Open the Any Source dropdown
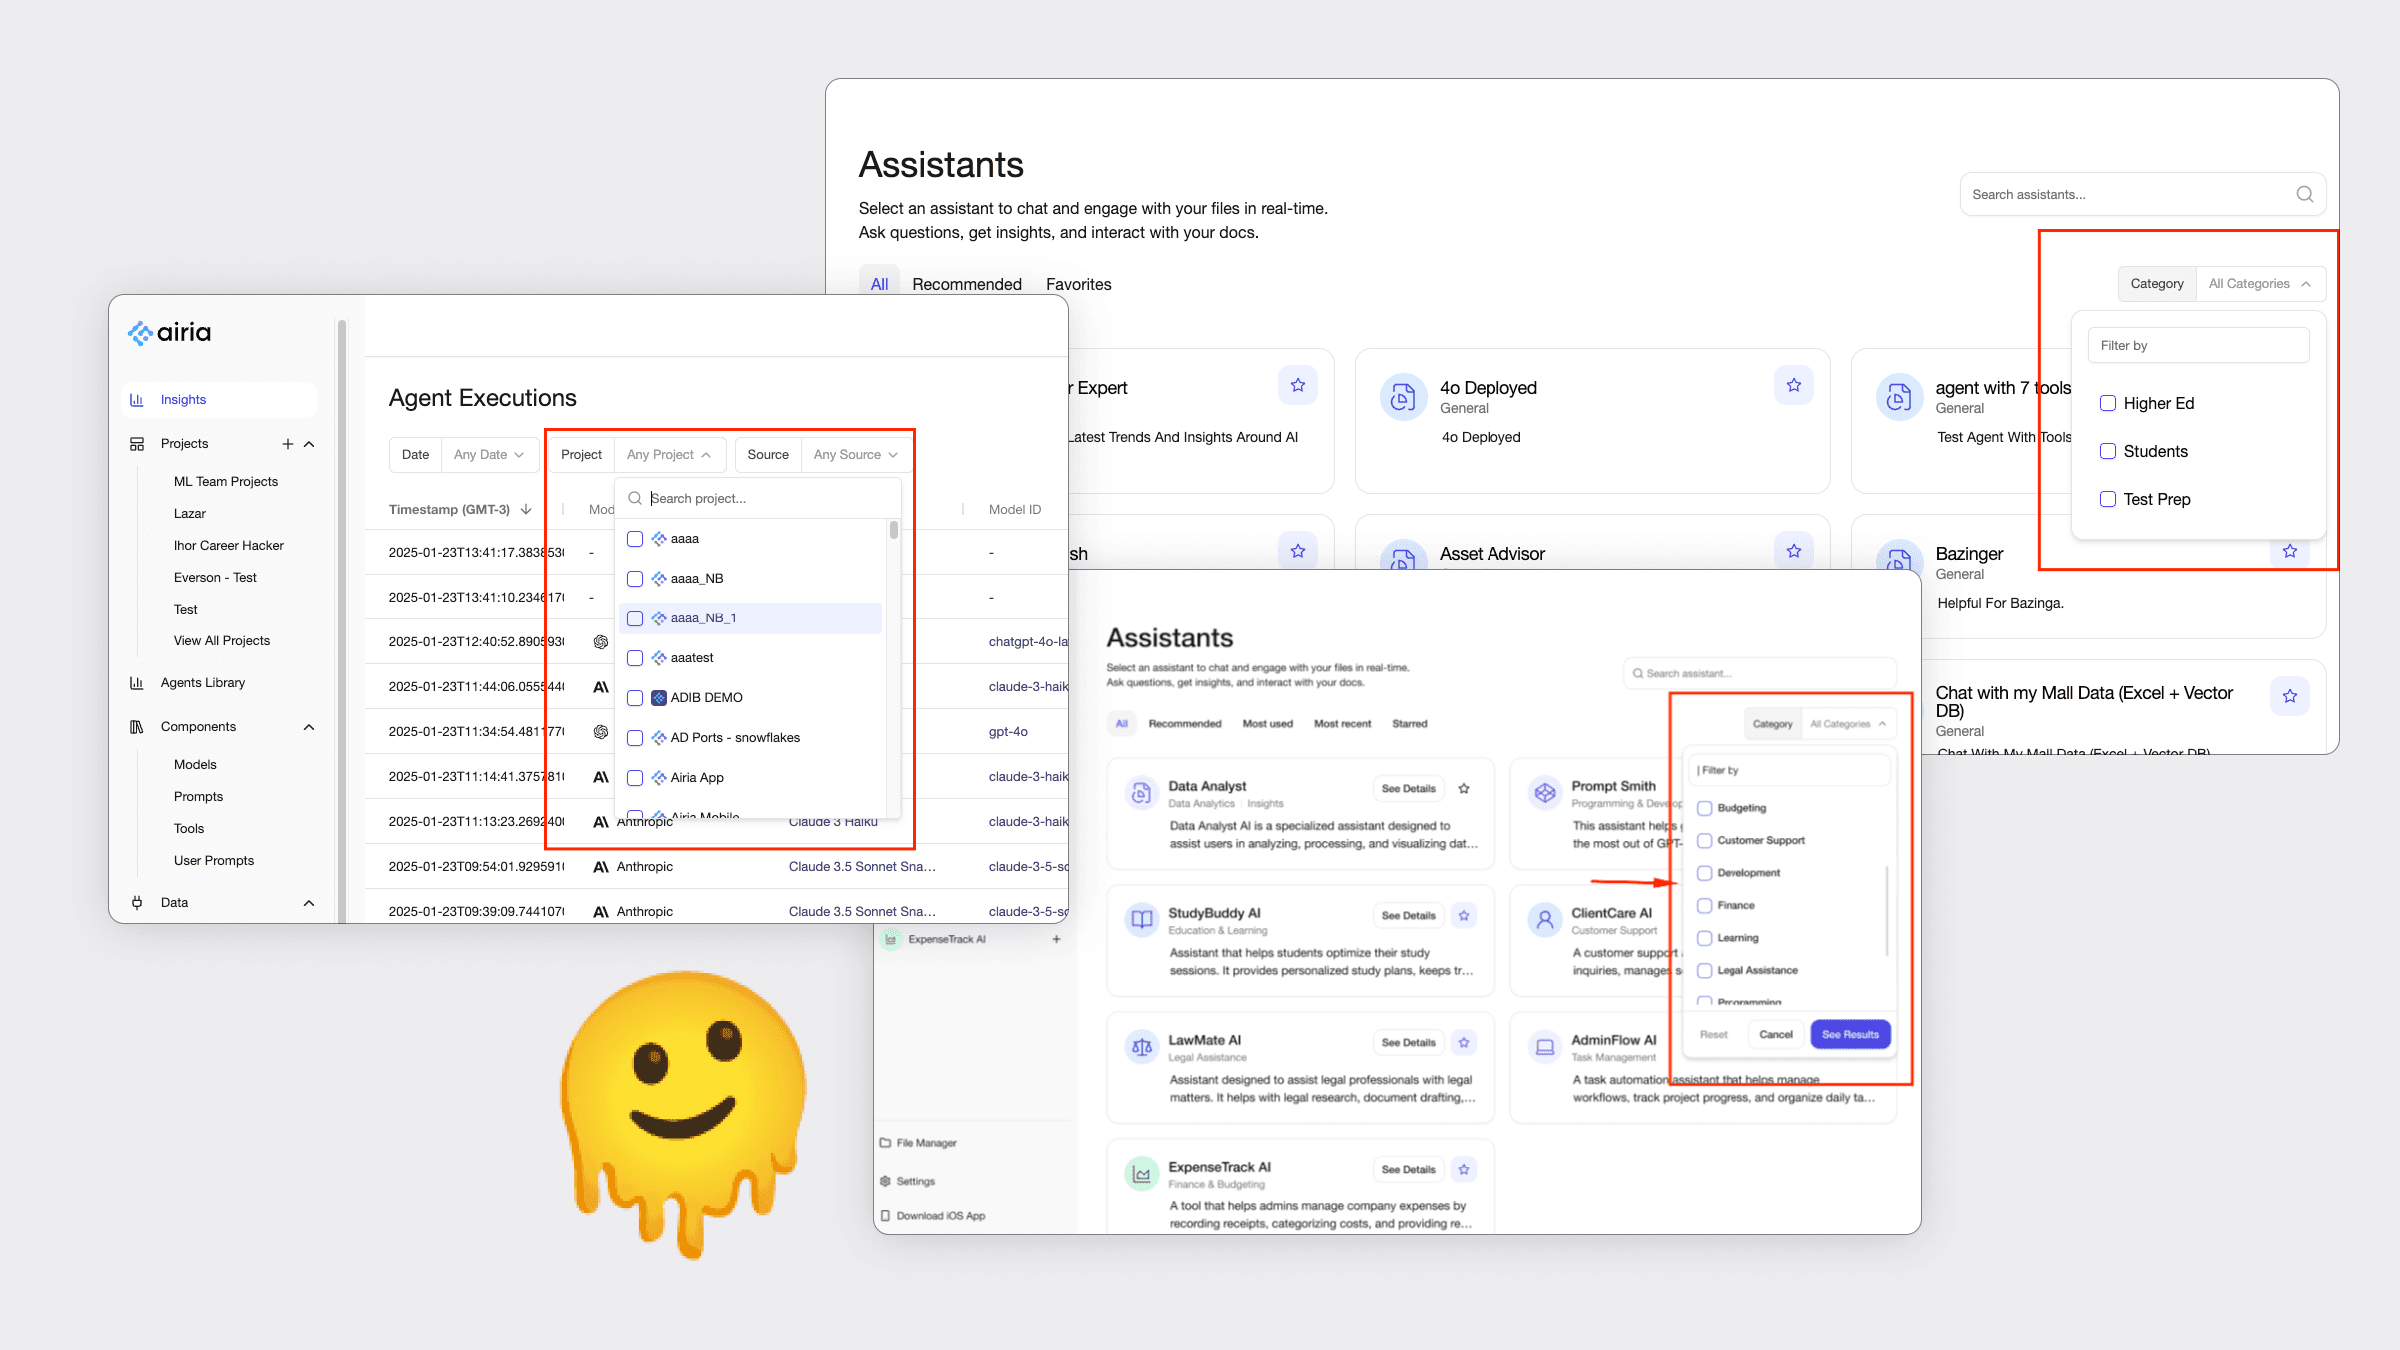The height and width of the screenshot is (1350, 2400). (855, 455)
